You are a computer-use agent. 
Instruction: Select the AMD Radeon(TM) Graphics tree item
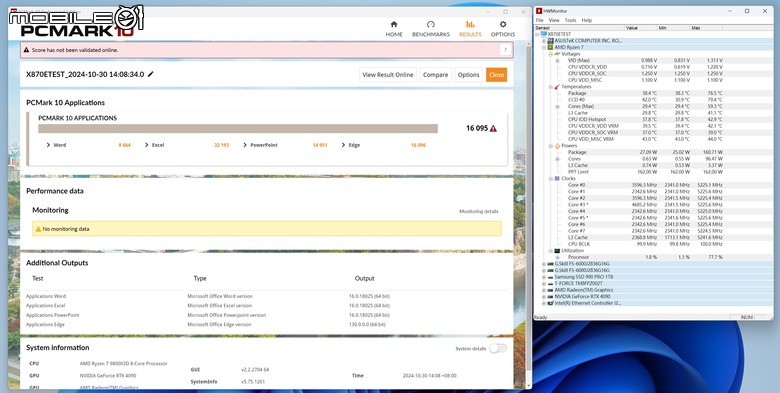coord(584,290)
